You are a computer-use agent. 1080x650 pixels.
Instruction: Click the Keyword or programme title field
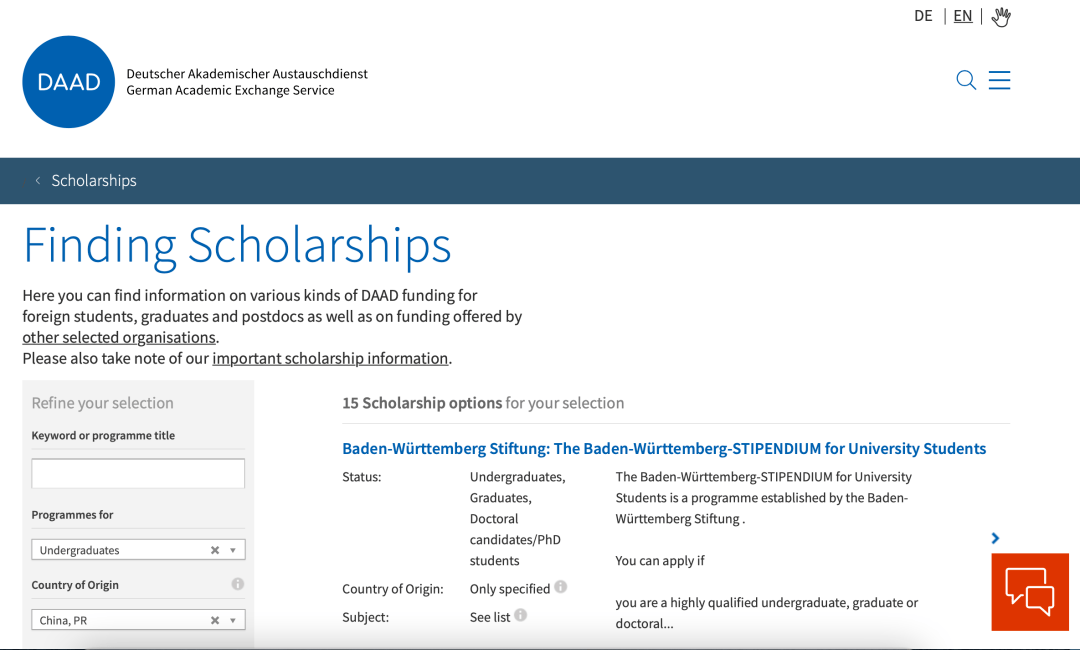tap(138, 474)
